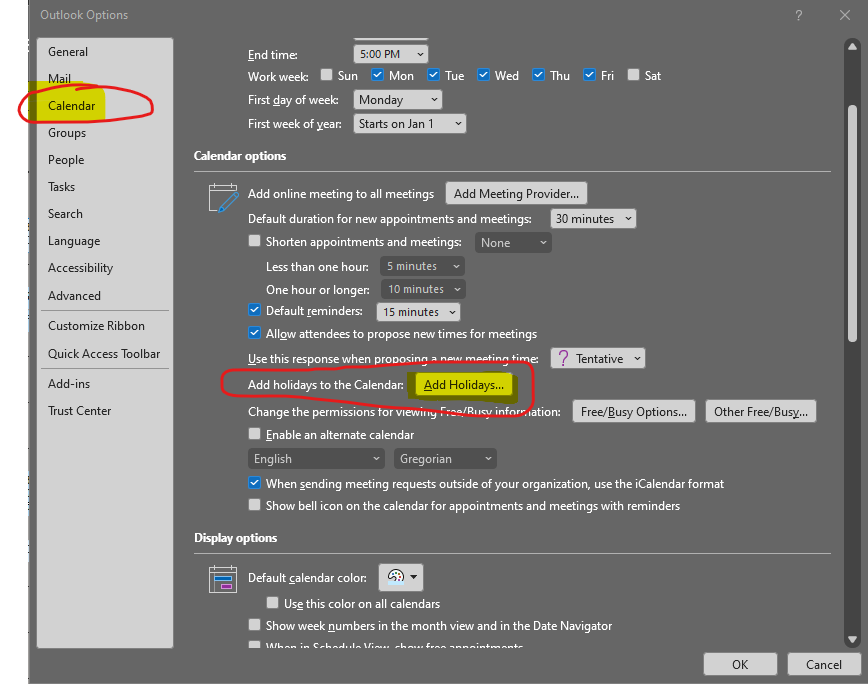Select Accessibility in options sidebar
The image size is (868, 684).
tap(80, 268)
